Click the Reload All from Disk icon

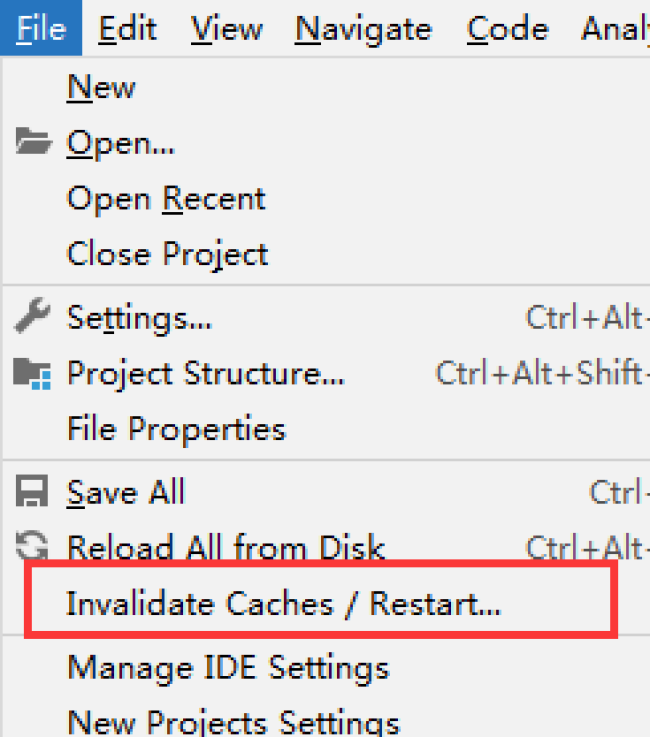pos(32,545)
